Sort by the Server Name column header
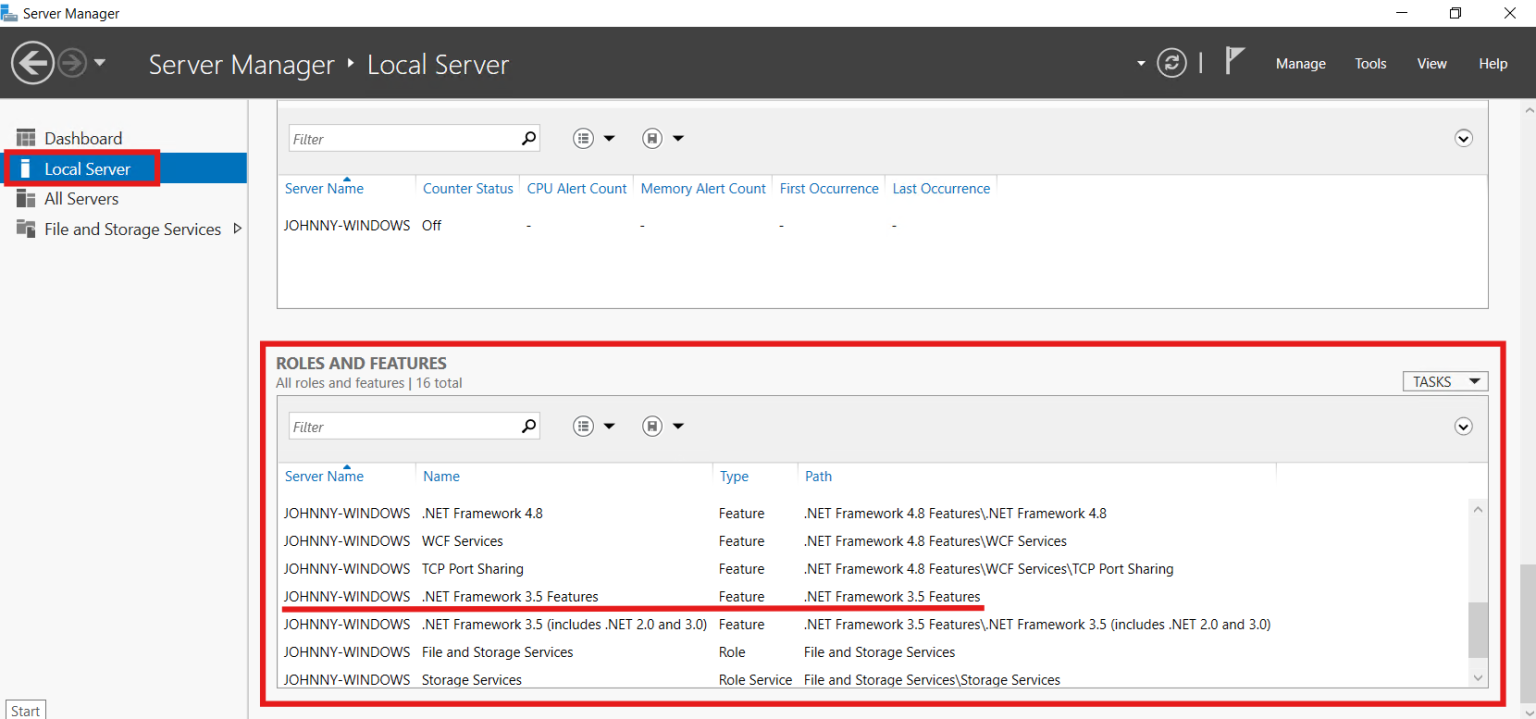This screenshot has height=719, width=1536. [323, 476]
